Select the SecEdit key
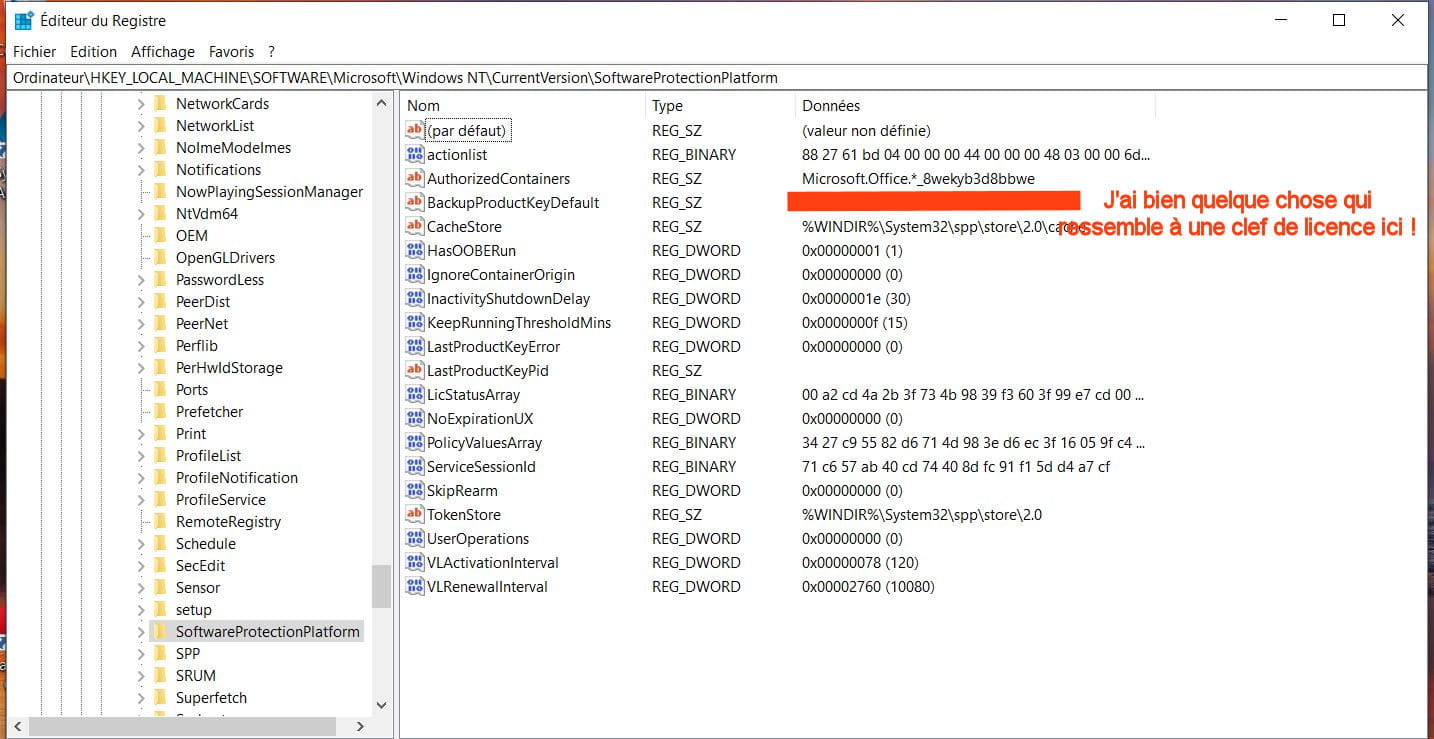 point(200,565)
